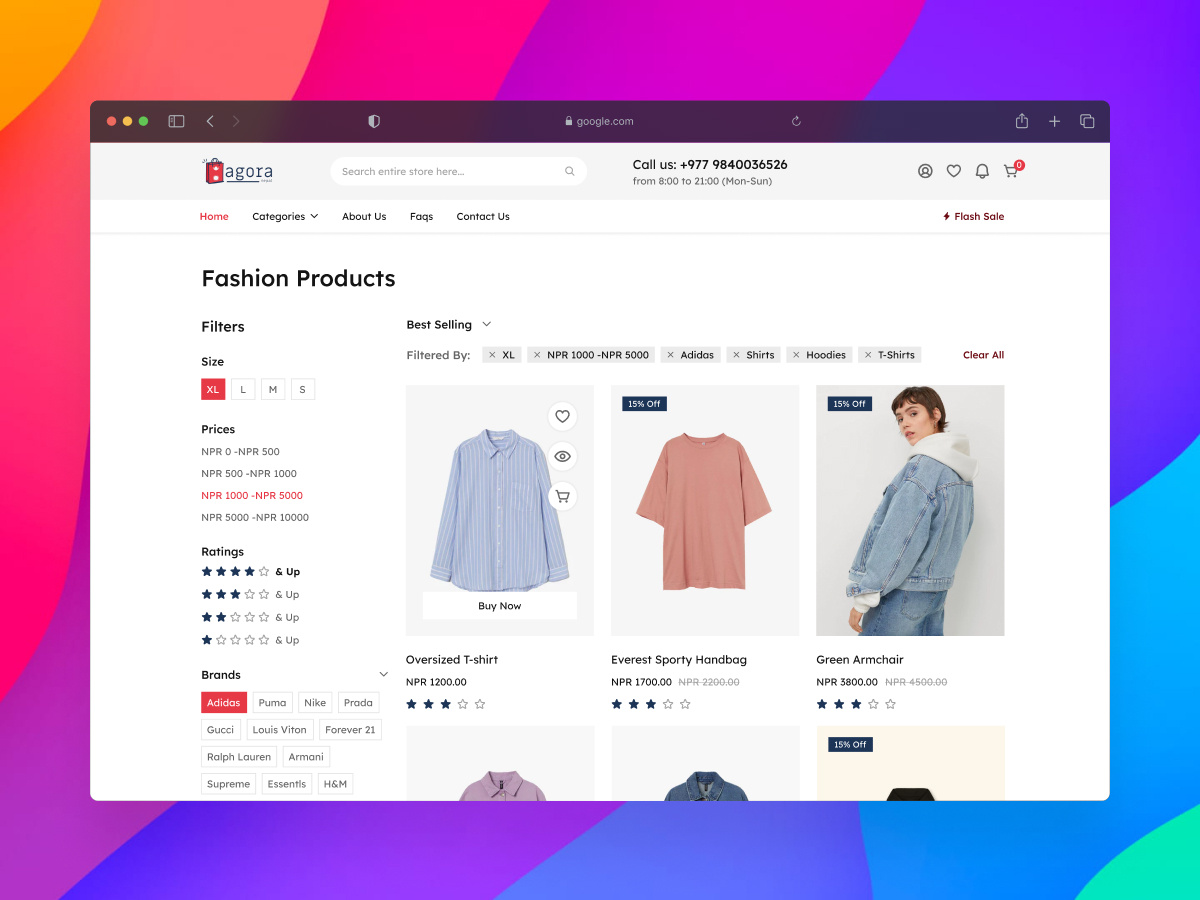The width and height of the screenshot is (1200, 900).
Task: Click the store search input field
Action: (458, 171)
